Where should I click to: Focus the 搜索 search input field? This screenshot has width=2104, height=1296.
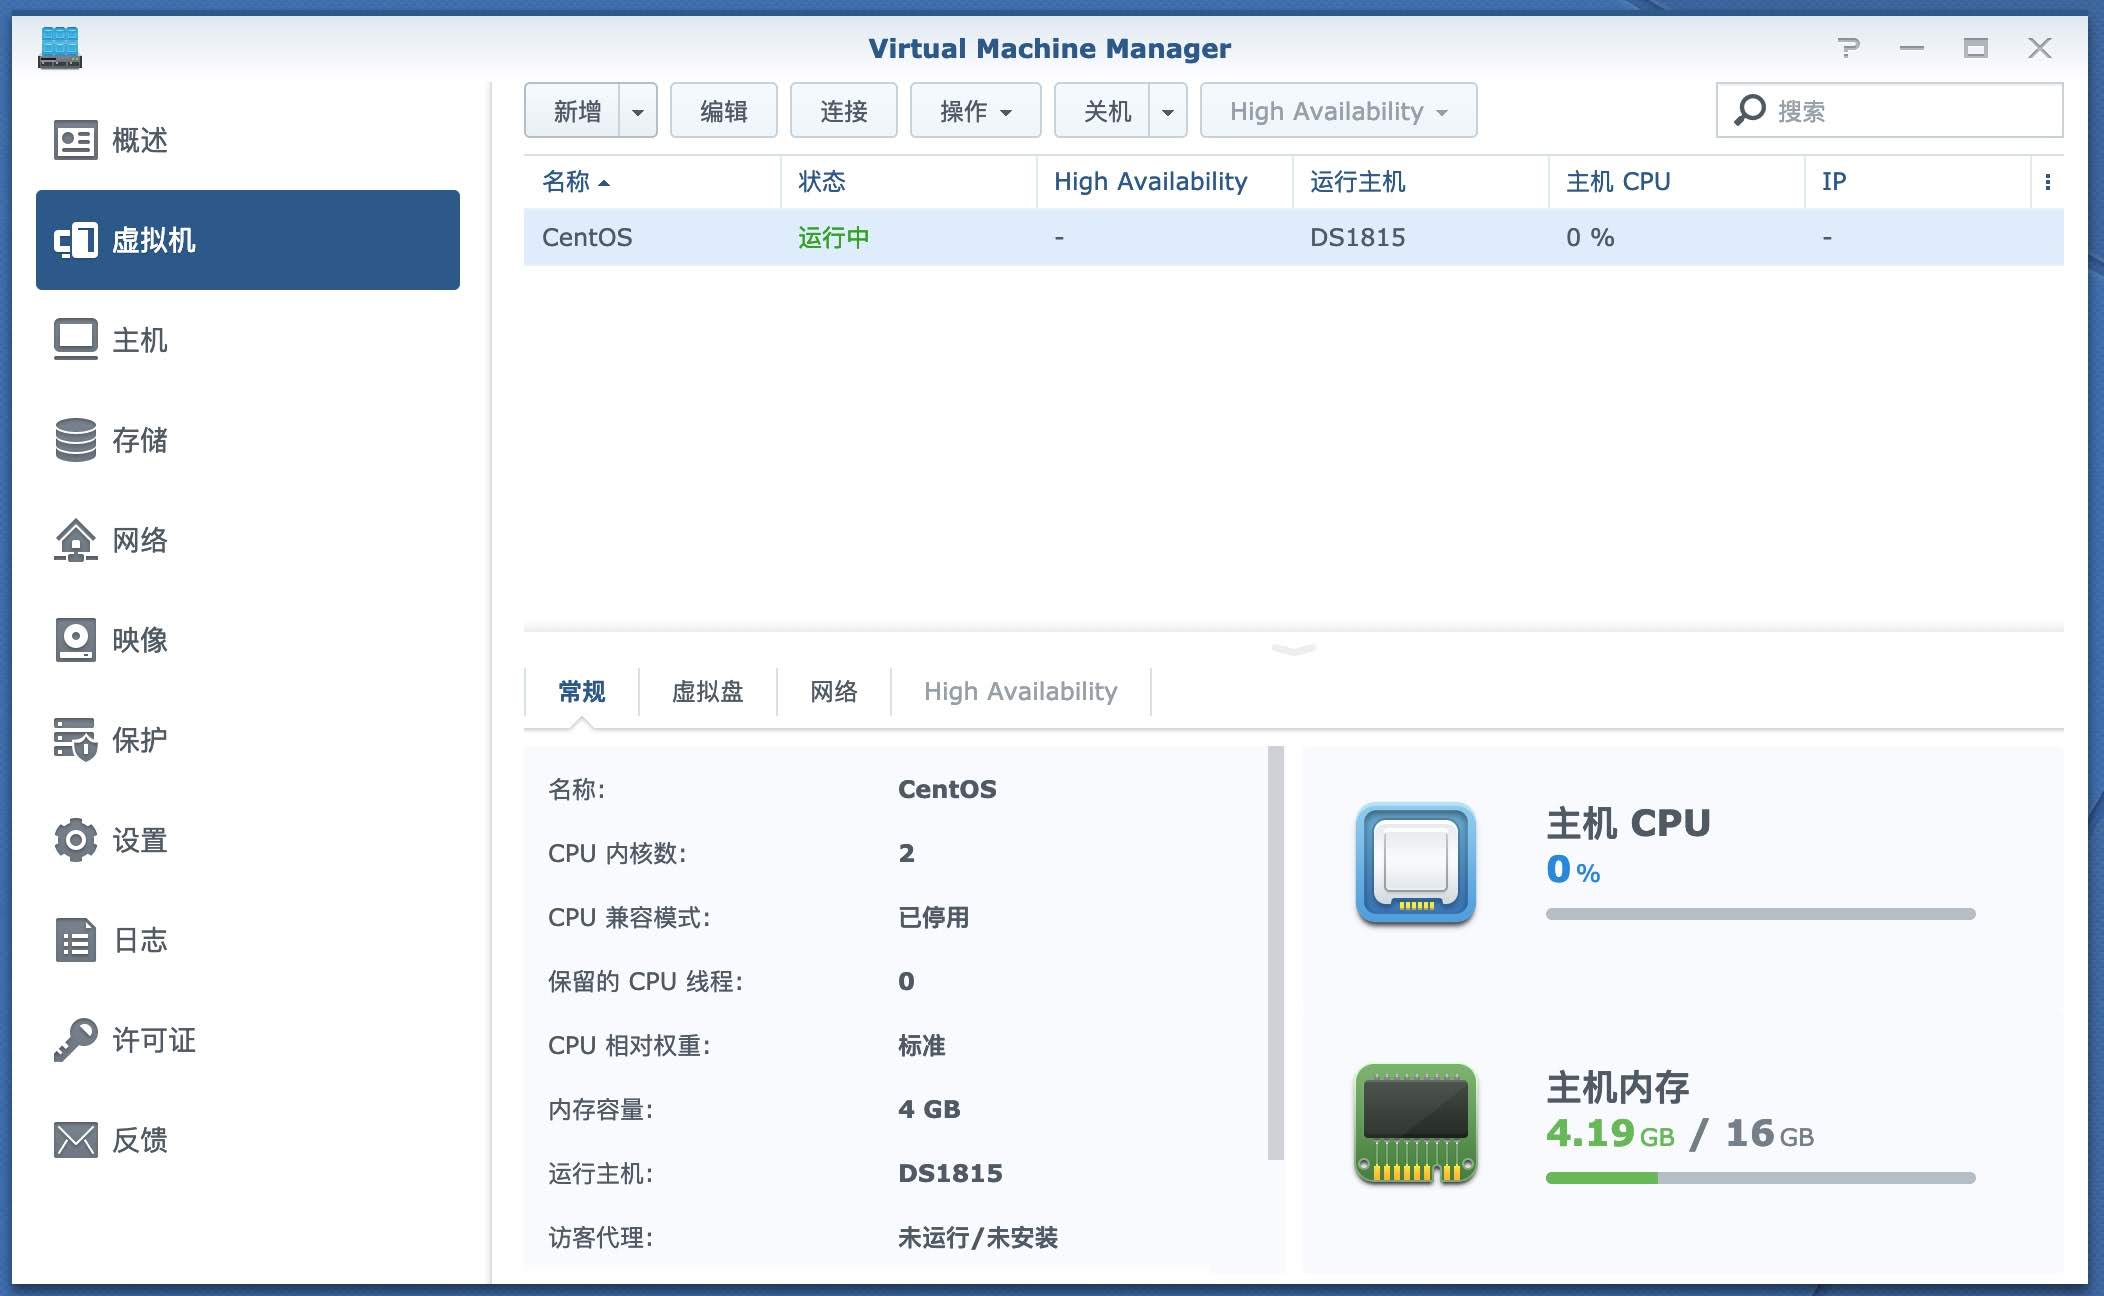click(1889, 110)
